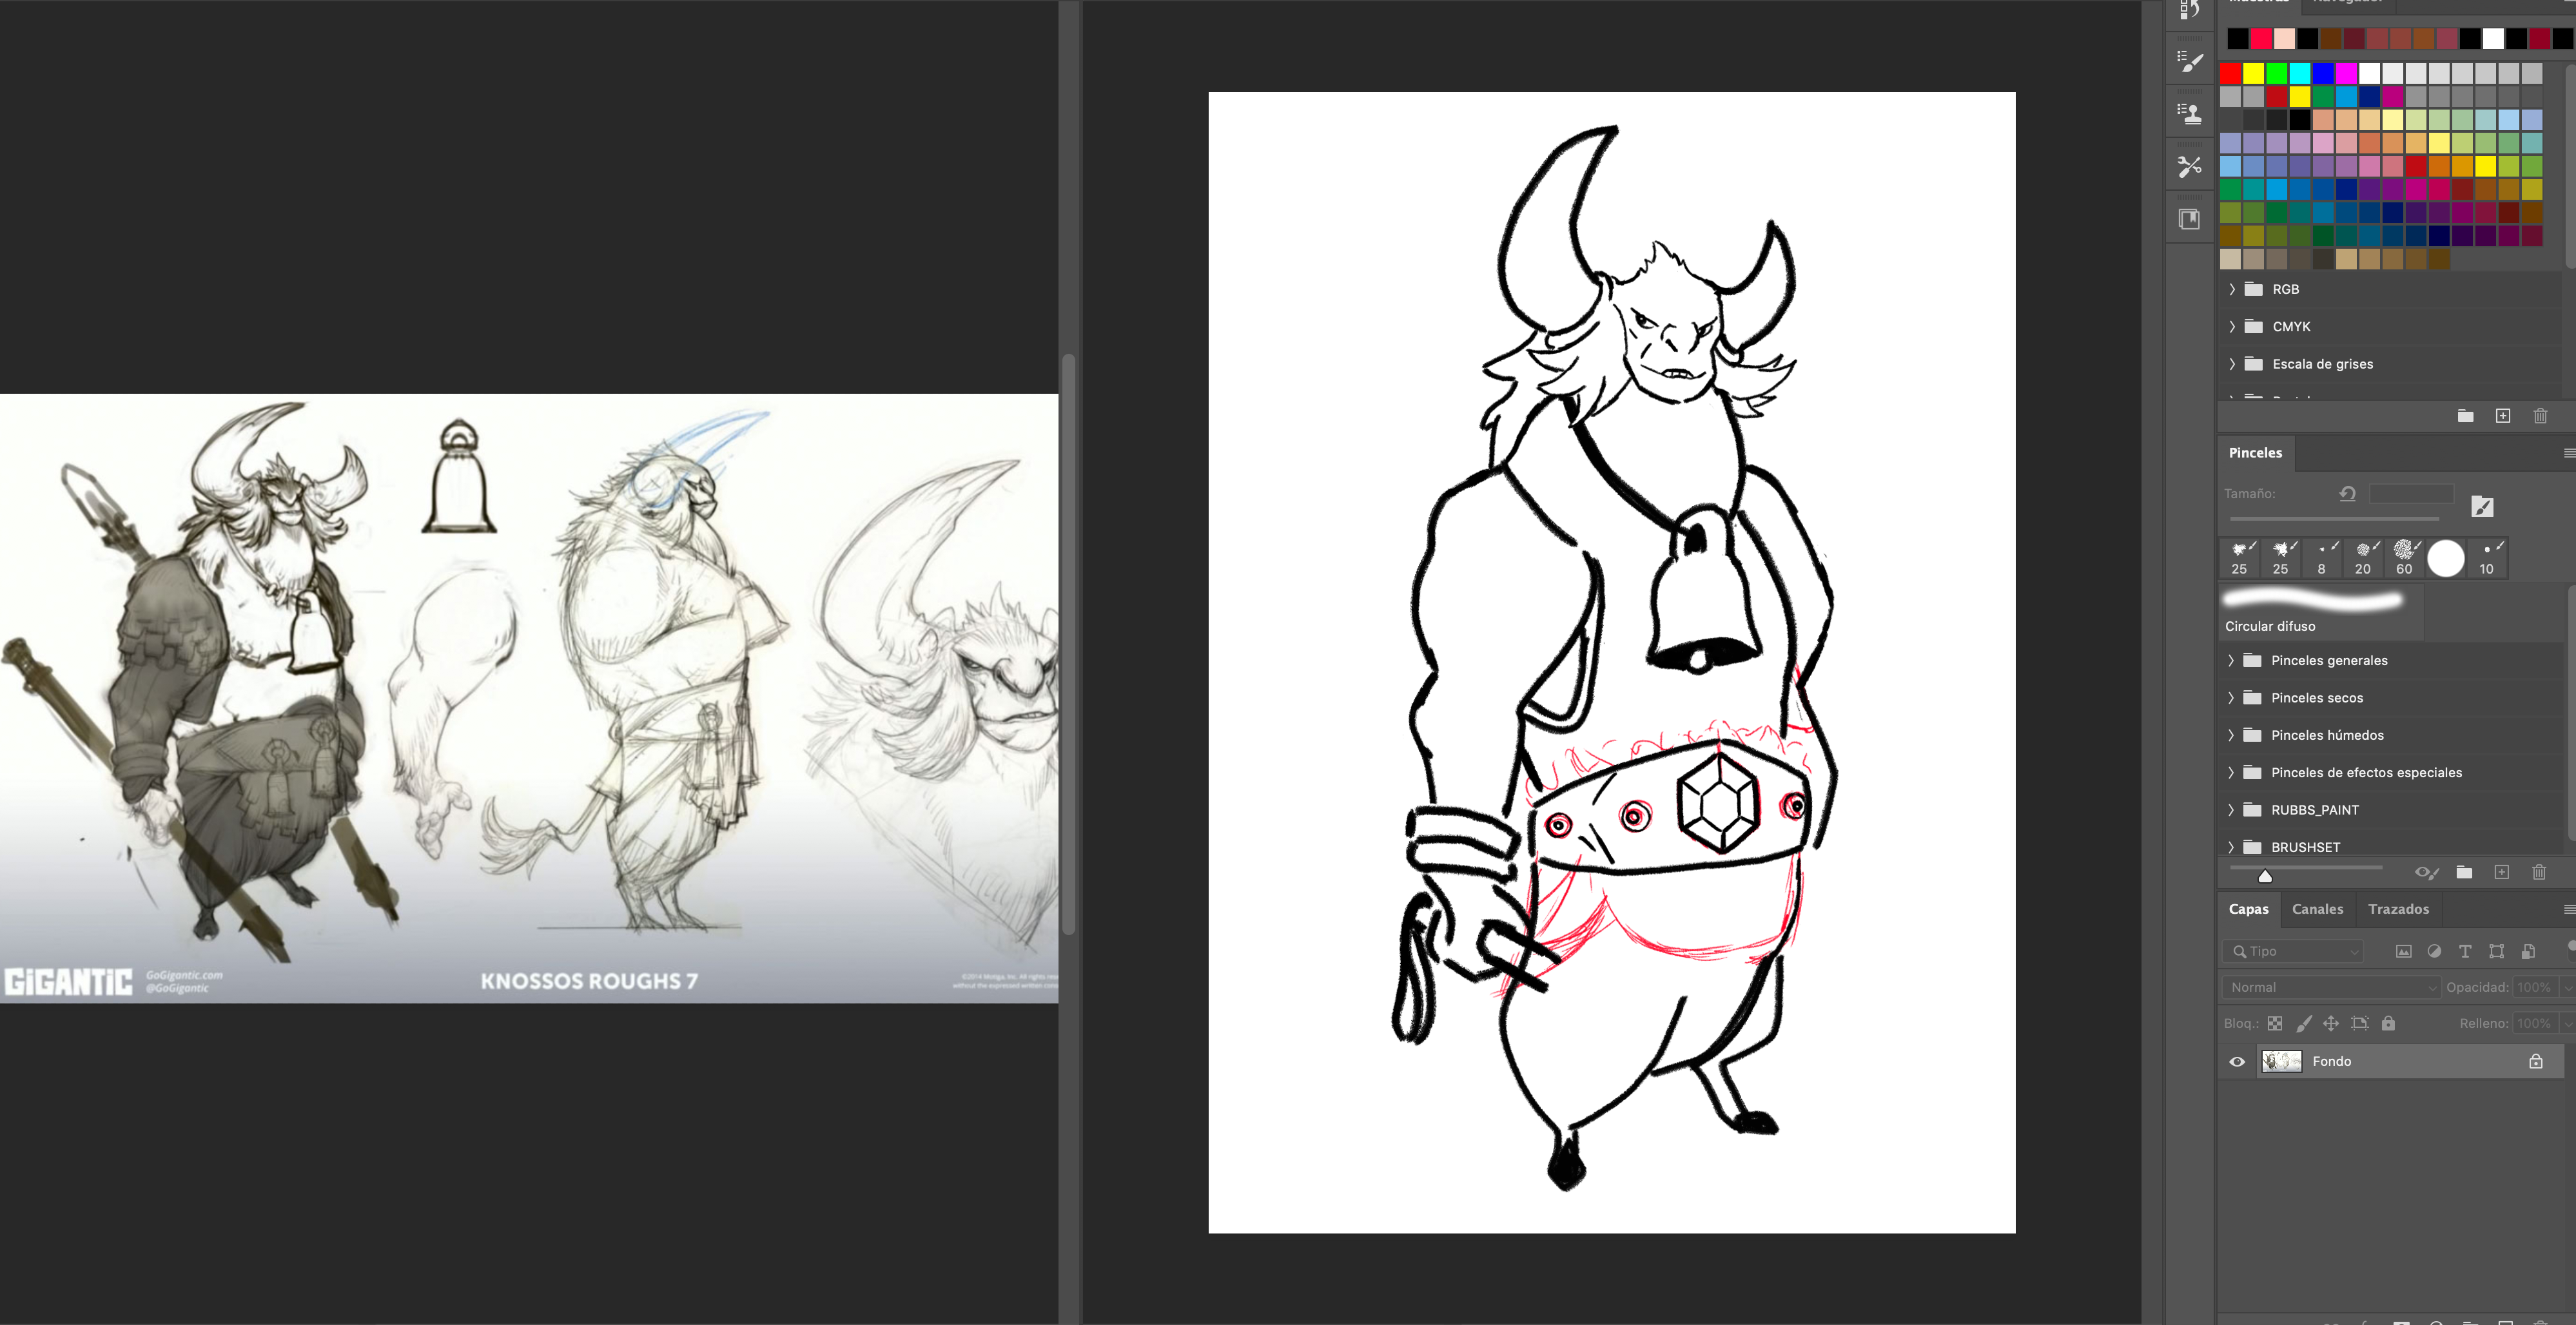Click the Tamaño brush size input field

click(x=2411, y=494)
